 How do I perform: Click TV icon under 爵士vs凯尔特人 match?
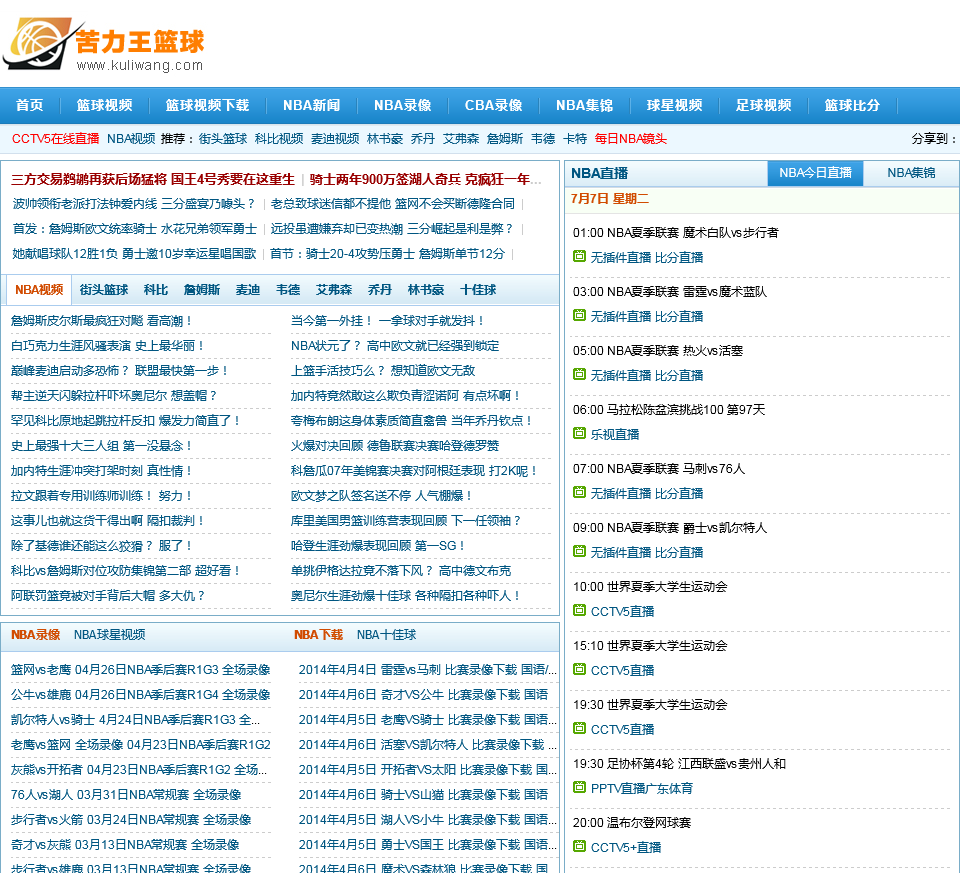(579, 551)
